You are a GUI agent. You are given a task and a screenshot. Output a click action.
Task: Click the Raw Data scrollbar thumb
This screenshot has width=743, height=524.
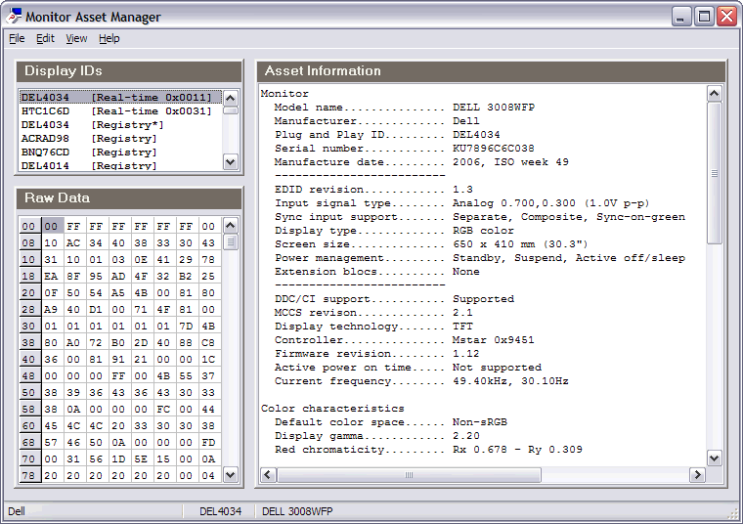231,242
